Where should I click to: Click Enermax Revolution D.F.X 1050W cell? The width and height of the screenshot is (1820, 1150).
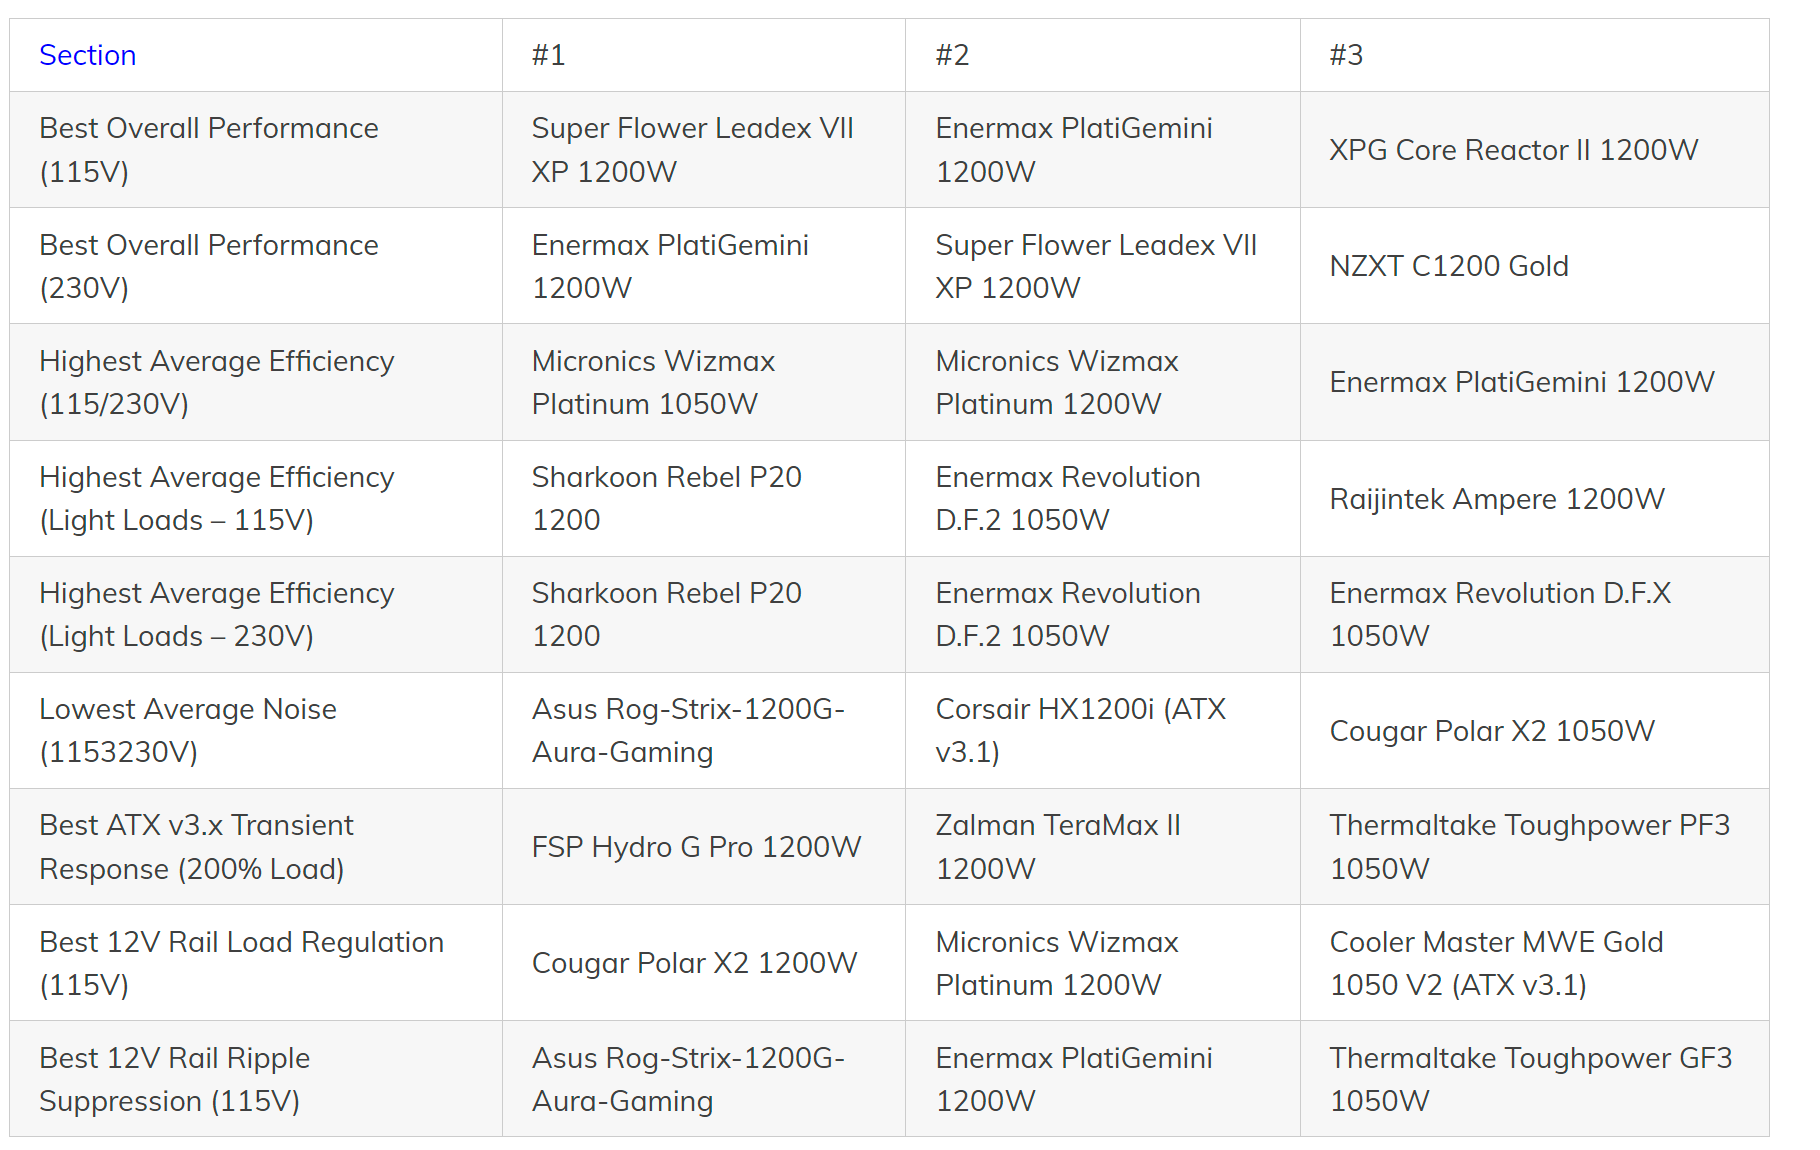pyautogui.click(x=1499, y=614)
